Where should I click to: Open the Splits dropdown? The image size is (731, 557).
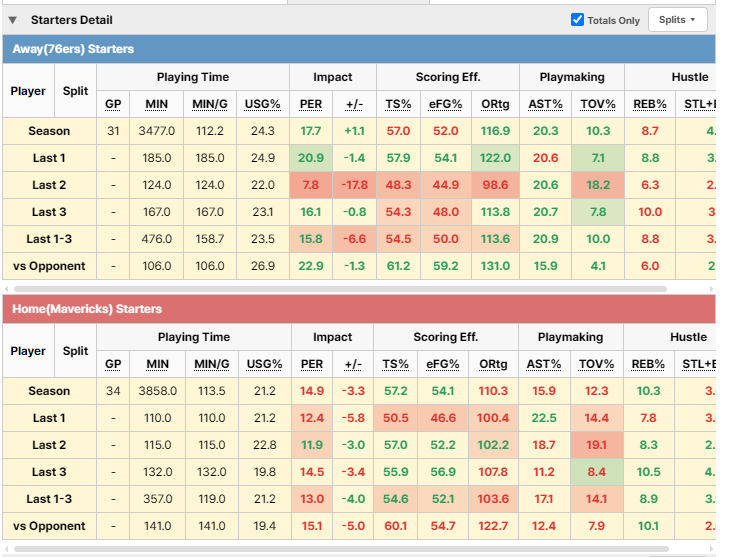[x=677, y=20]
